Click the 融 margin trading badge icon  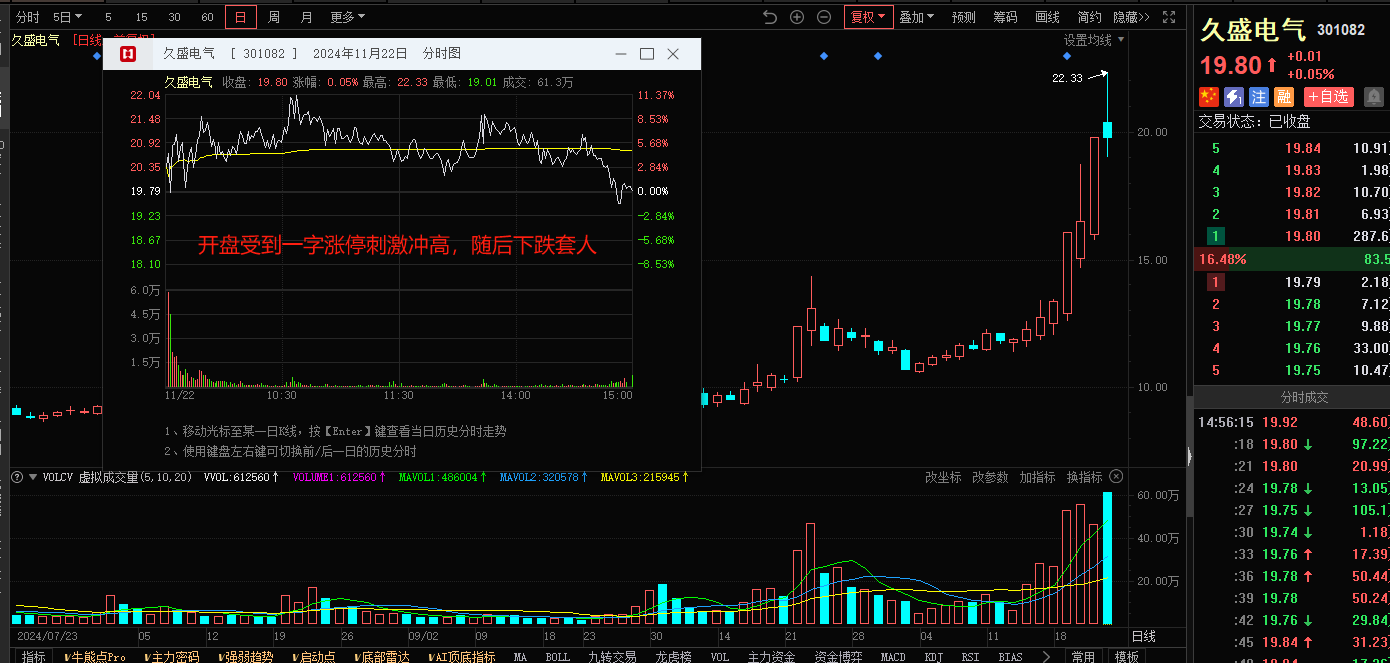(1284, 96)
